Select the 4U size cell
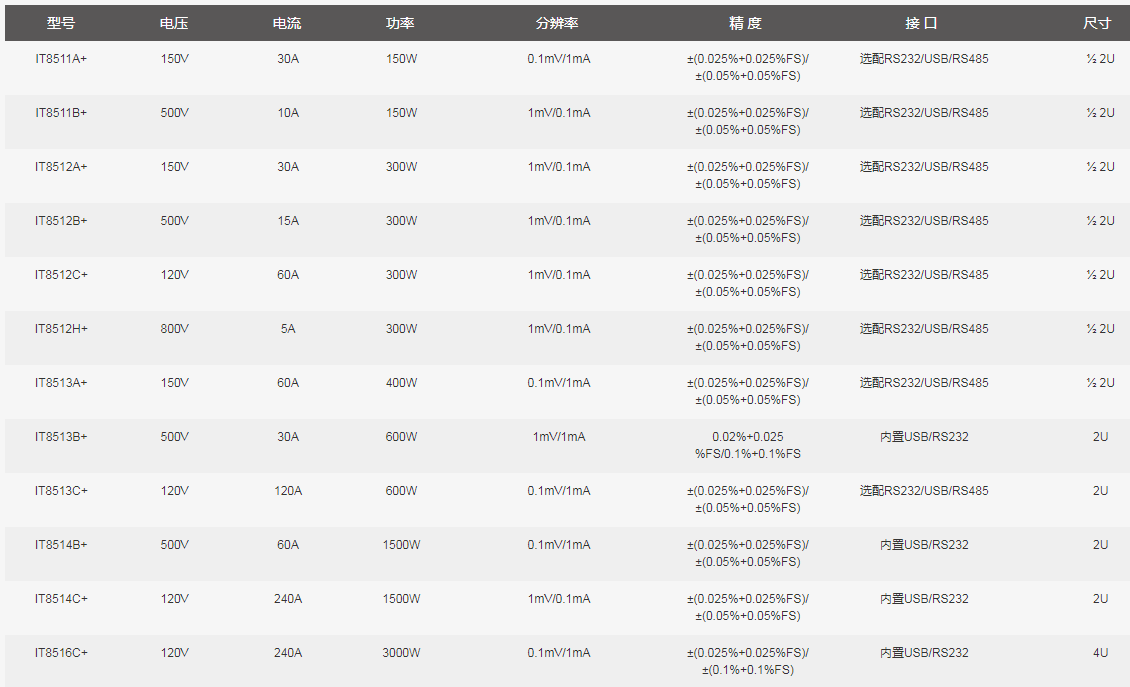 1100,653
